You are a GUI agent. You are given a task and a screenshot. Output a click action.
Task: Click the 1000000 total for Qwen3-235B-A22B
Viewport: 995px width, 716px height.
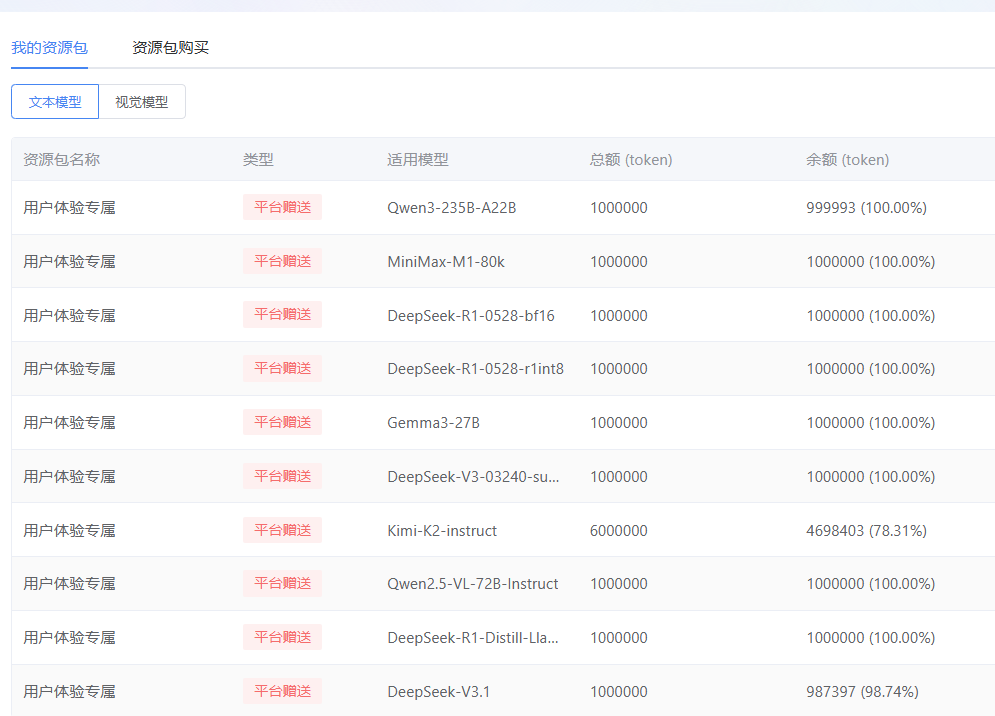(x=619, y=208)
